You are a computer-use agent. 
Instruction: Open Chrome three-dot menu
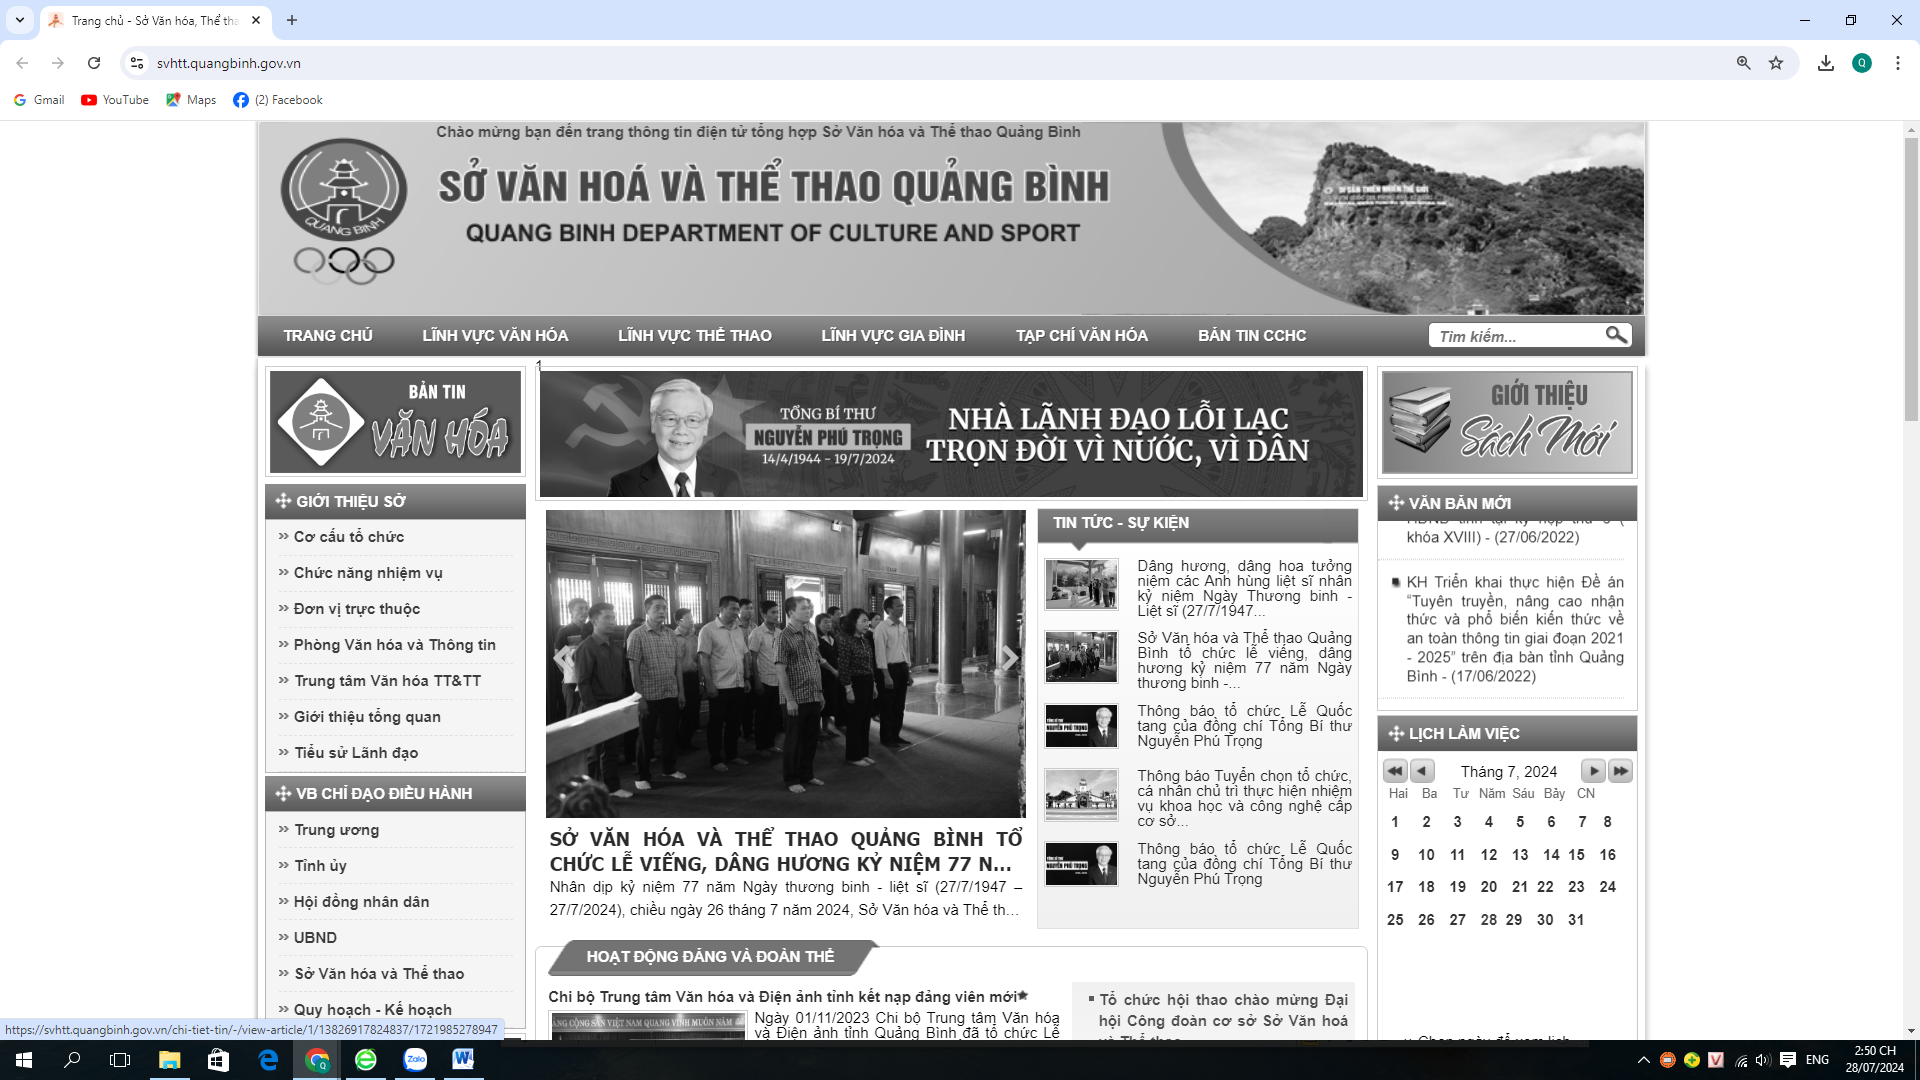pyautogui.click(x=1897, y=63)
